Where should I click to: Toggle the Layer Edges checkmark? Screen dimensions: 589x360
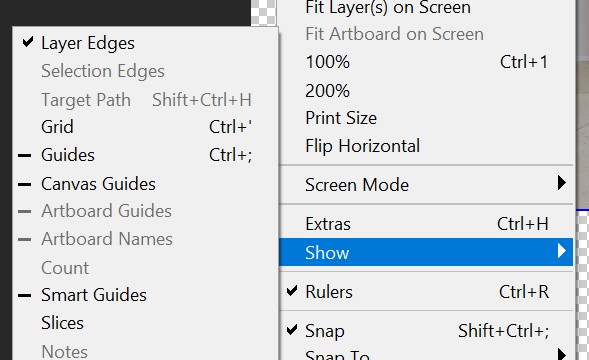(x=145, y=43)
